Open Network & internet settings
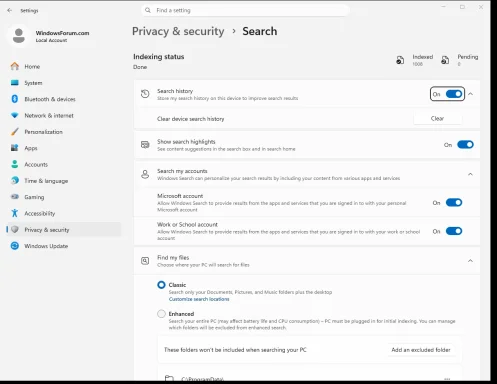Image resolution: width=497 pixels, height=384 pixels. click(x=64, y=115)
